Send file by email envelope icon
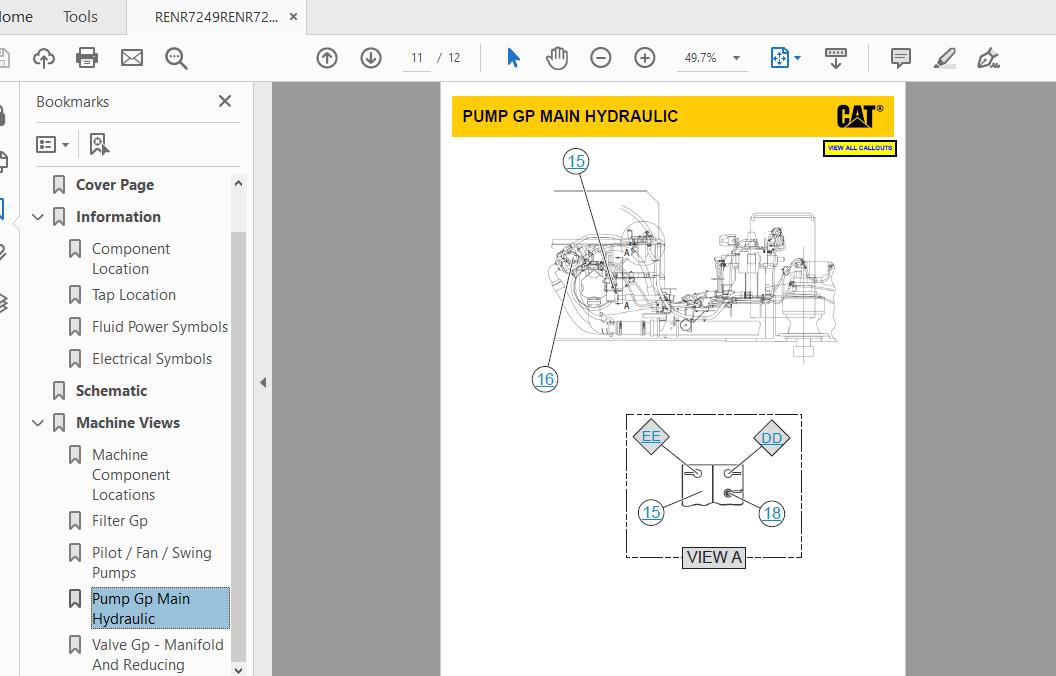The image size is (1056, 676). (x=132, y=58)
